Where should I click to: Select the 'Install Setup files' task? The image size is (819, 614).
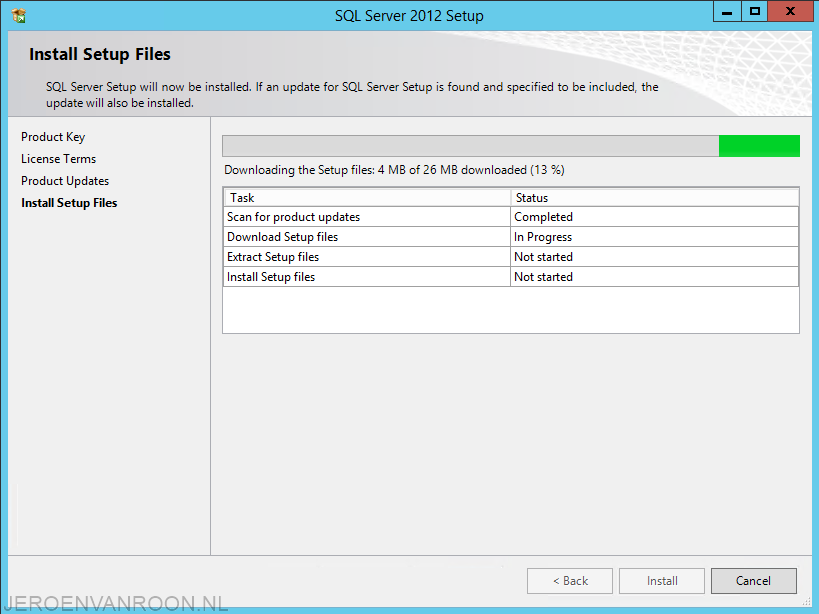pos(367,276)
